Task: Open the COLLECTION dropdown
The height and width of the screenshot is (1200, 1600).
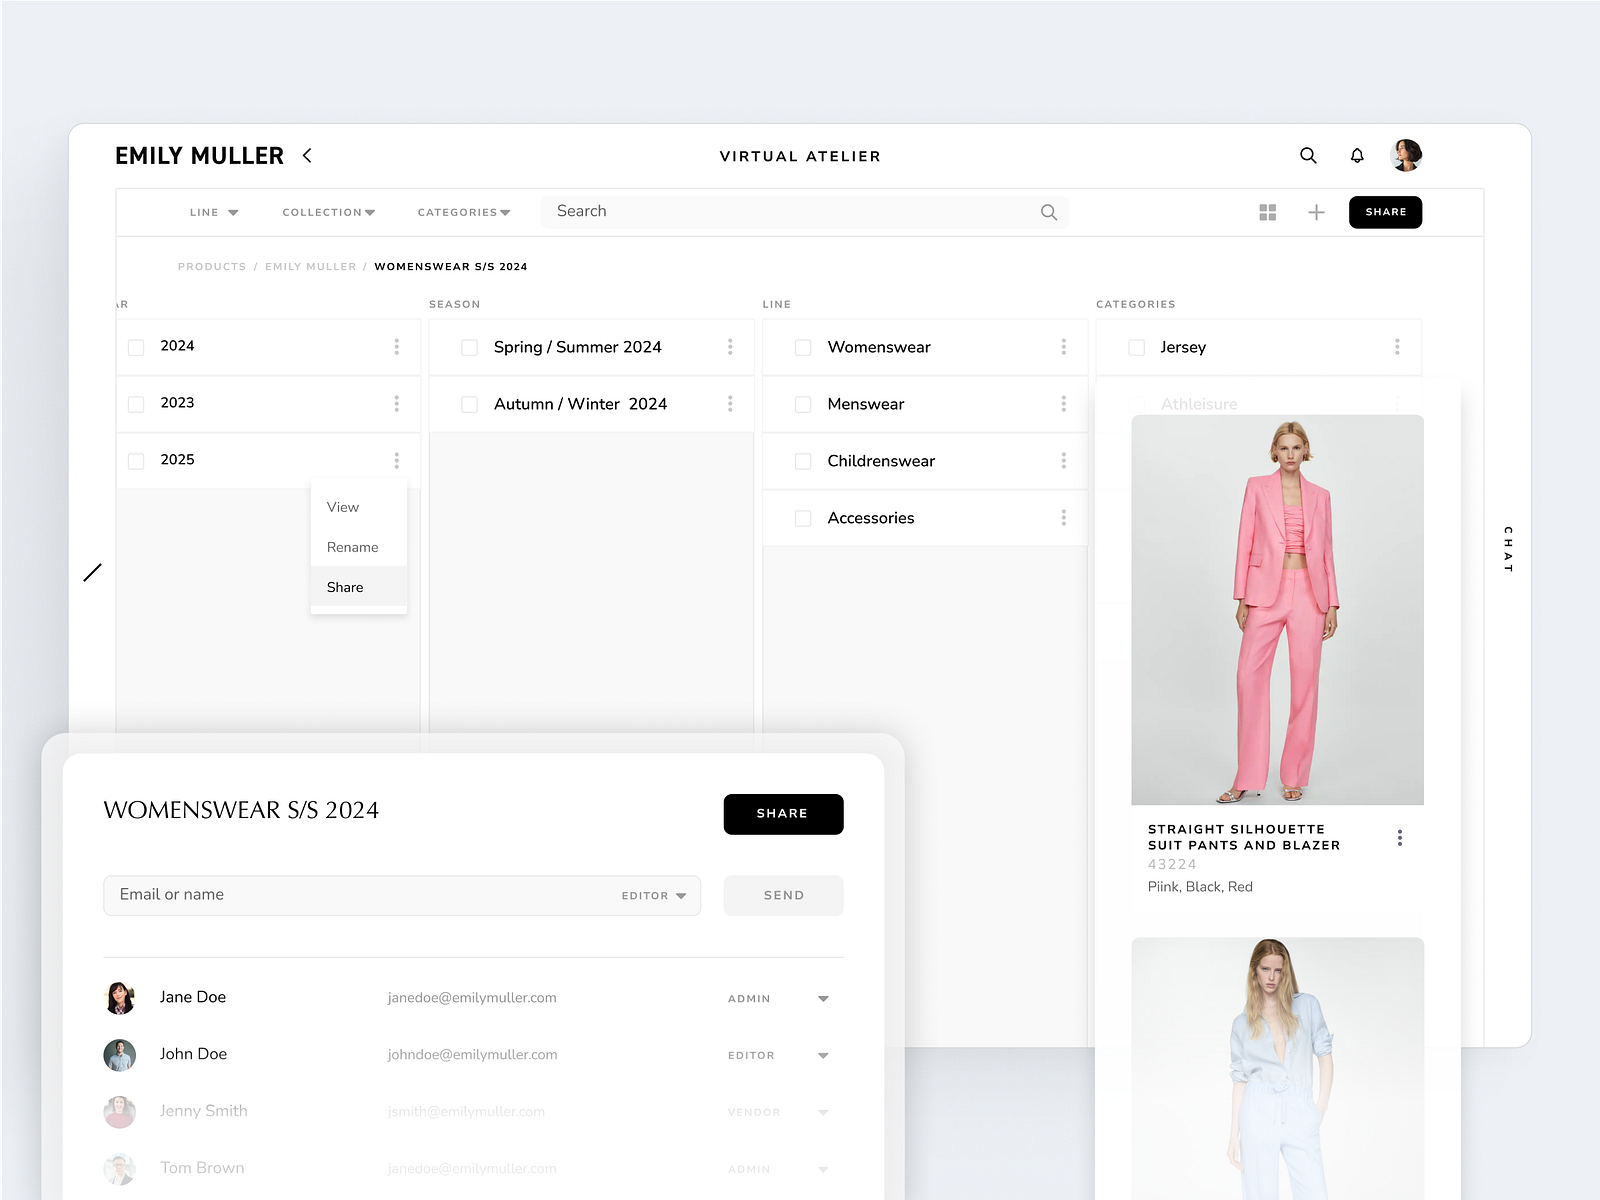Action: pyautogui.click(x=328, y=212)
